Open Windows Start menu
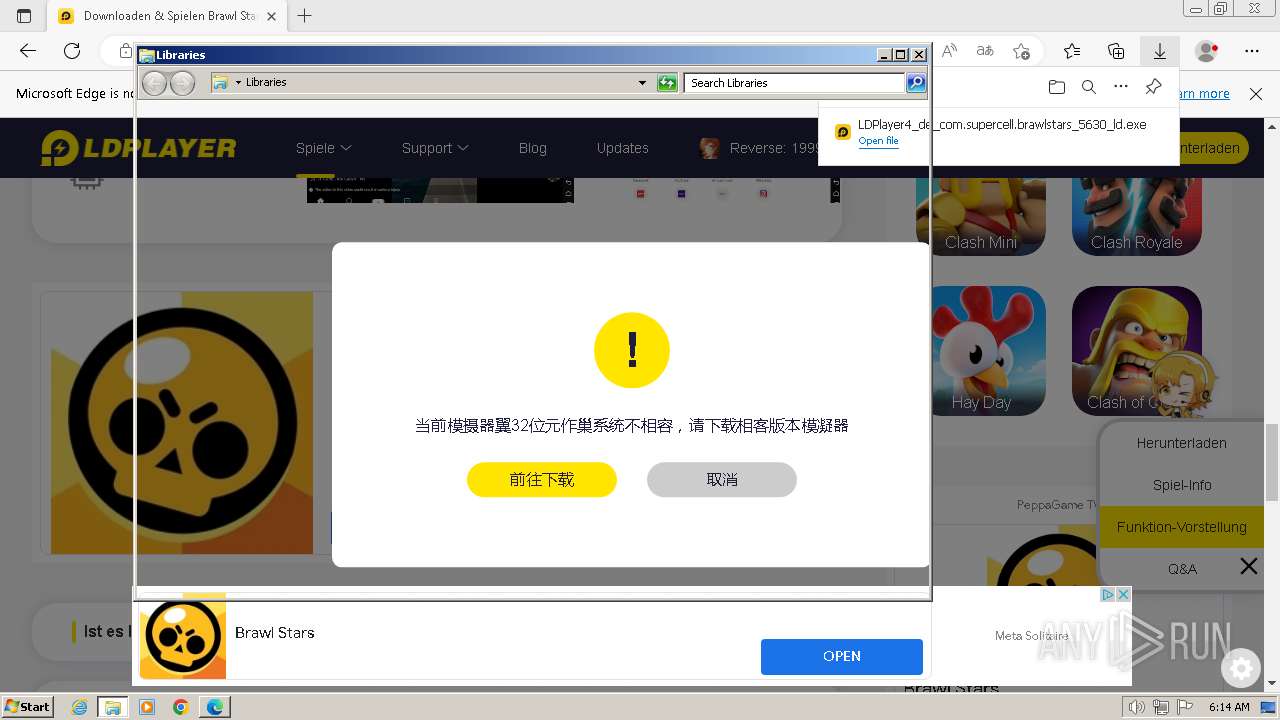 click(28, 707)
